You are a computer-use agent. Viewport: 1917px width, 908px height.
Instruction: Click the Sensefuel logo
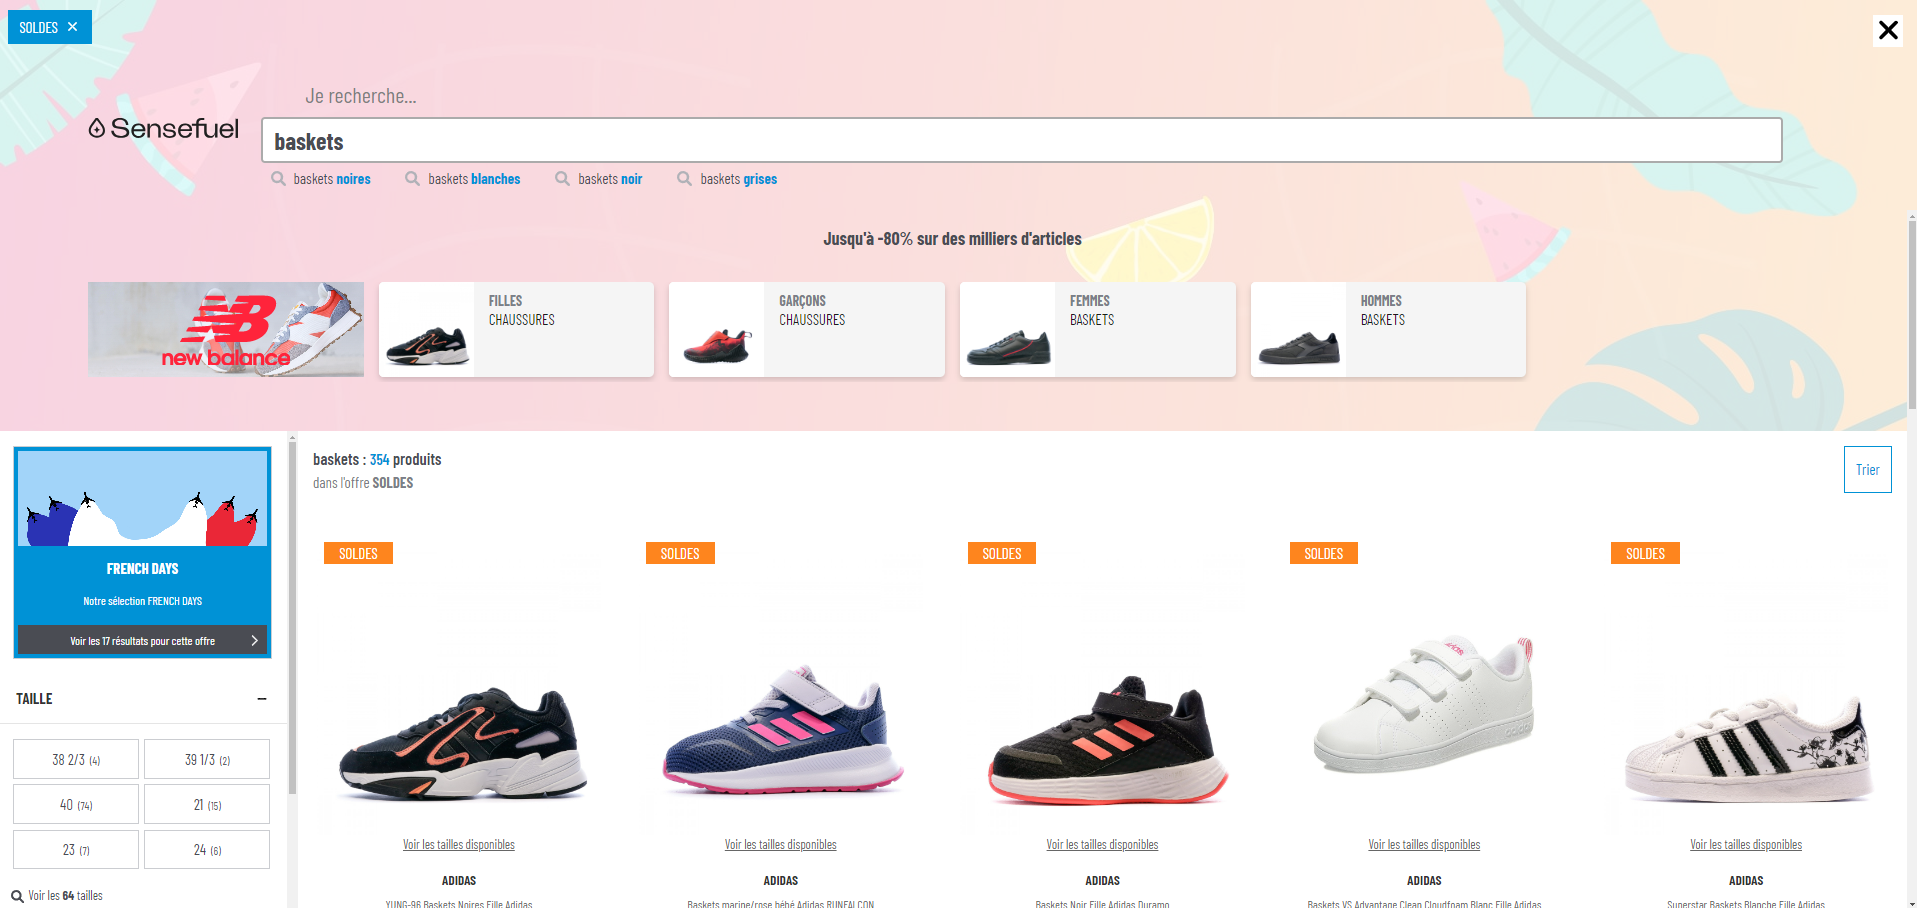(x=164, y=129)
